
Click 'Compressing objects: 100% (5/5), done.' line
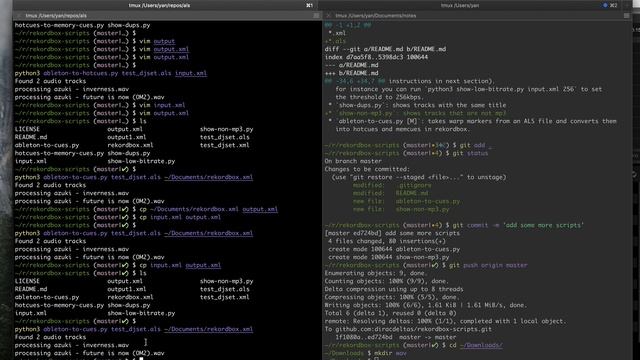(x=392, y=297)
